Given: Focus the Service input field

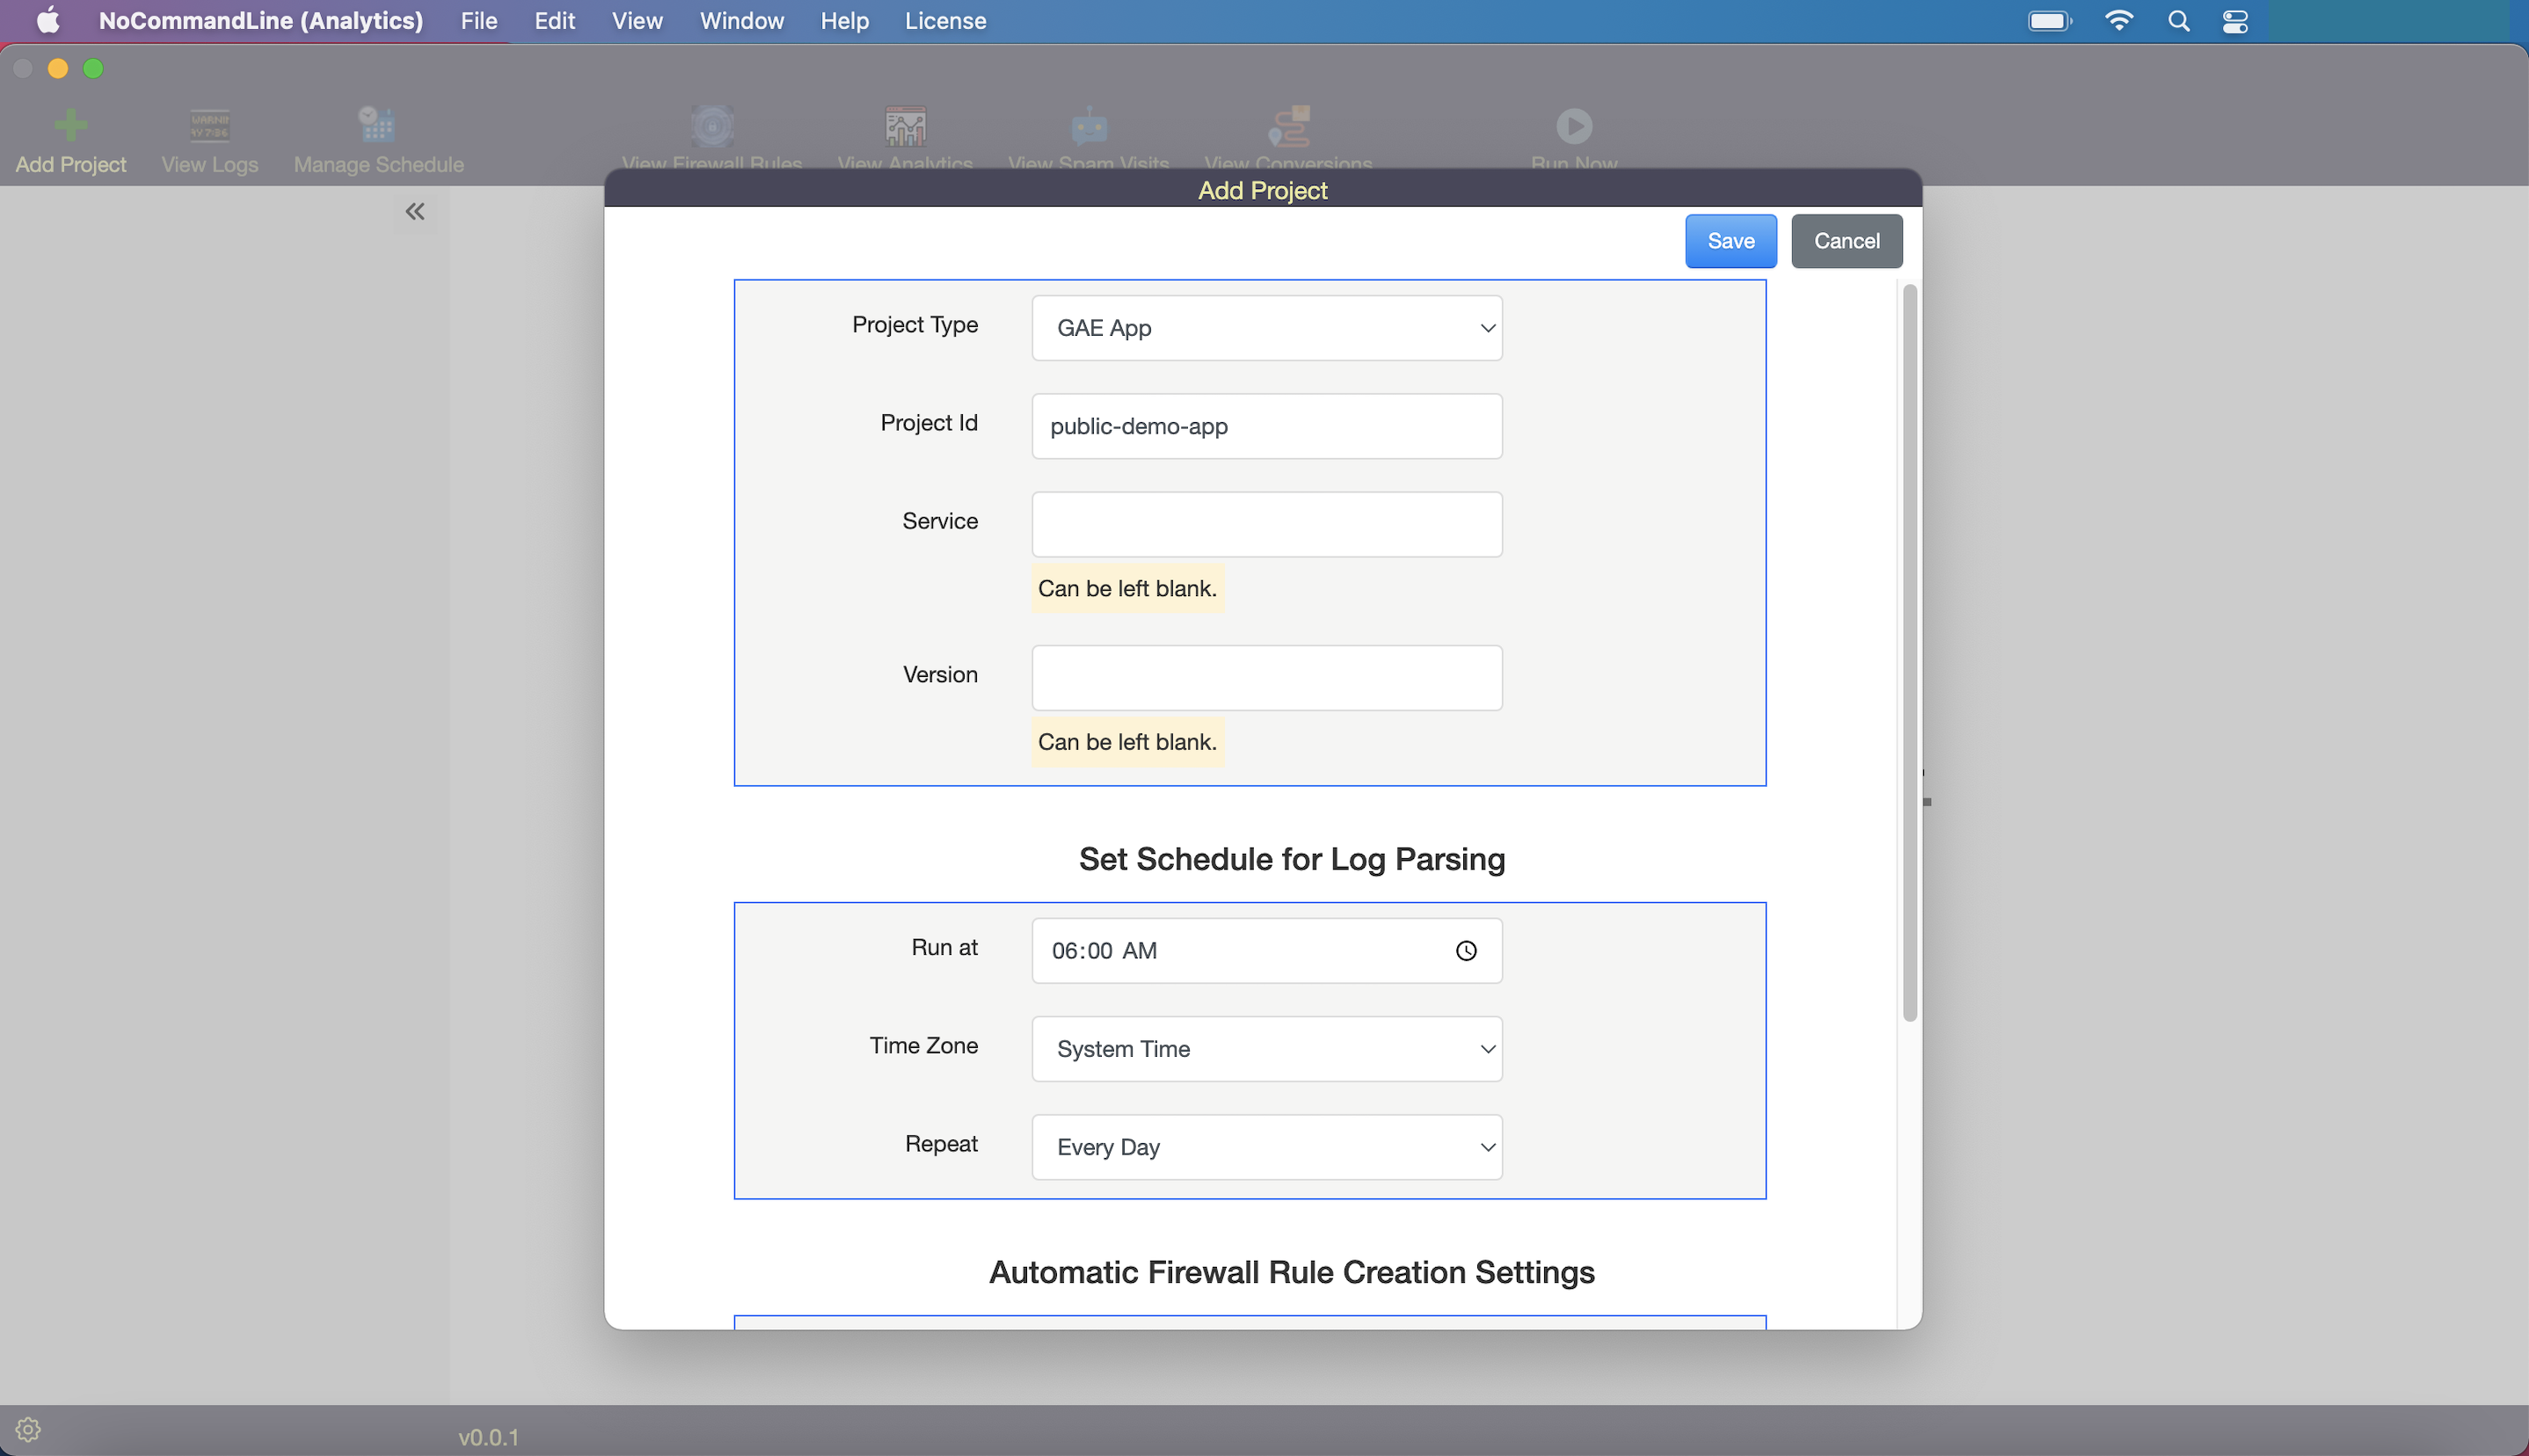Looking at the screenshot, I should [x=1267, y=524].
